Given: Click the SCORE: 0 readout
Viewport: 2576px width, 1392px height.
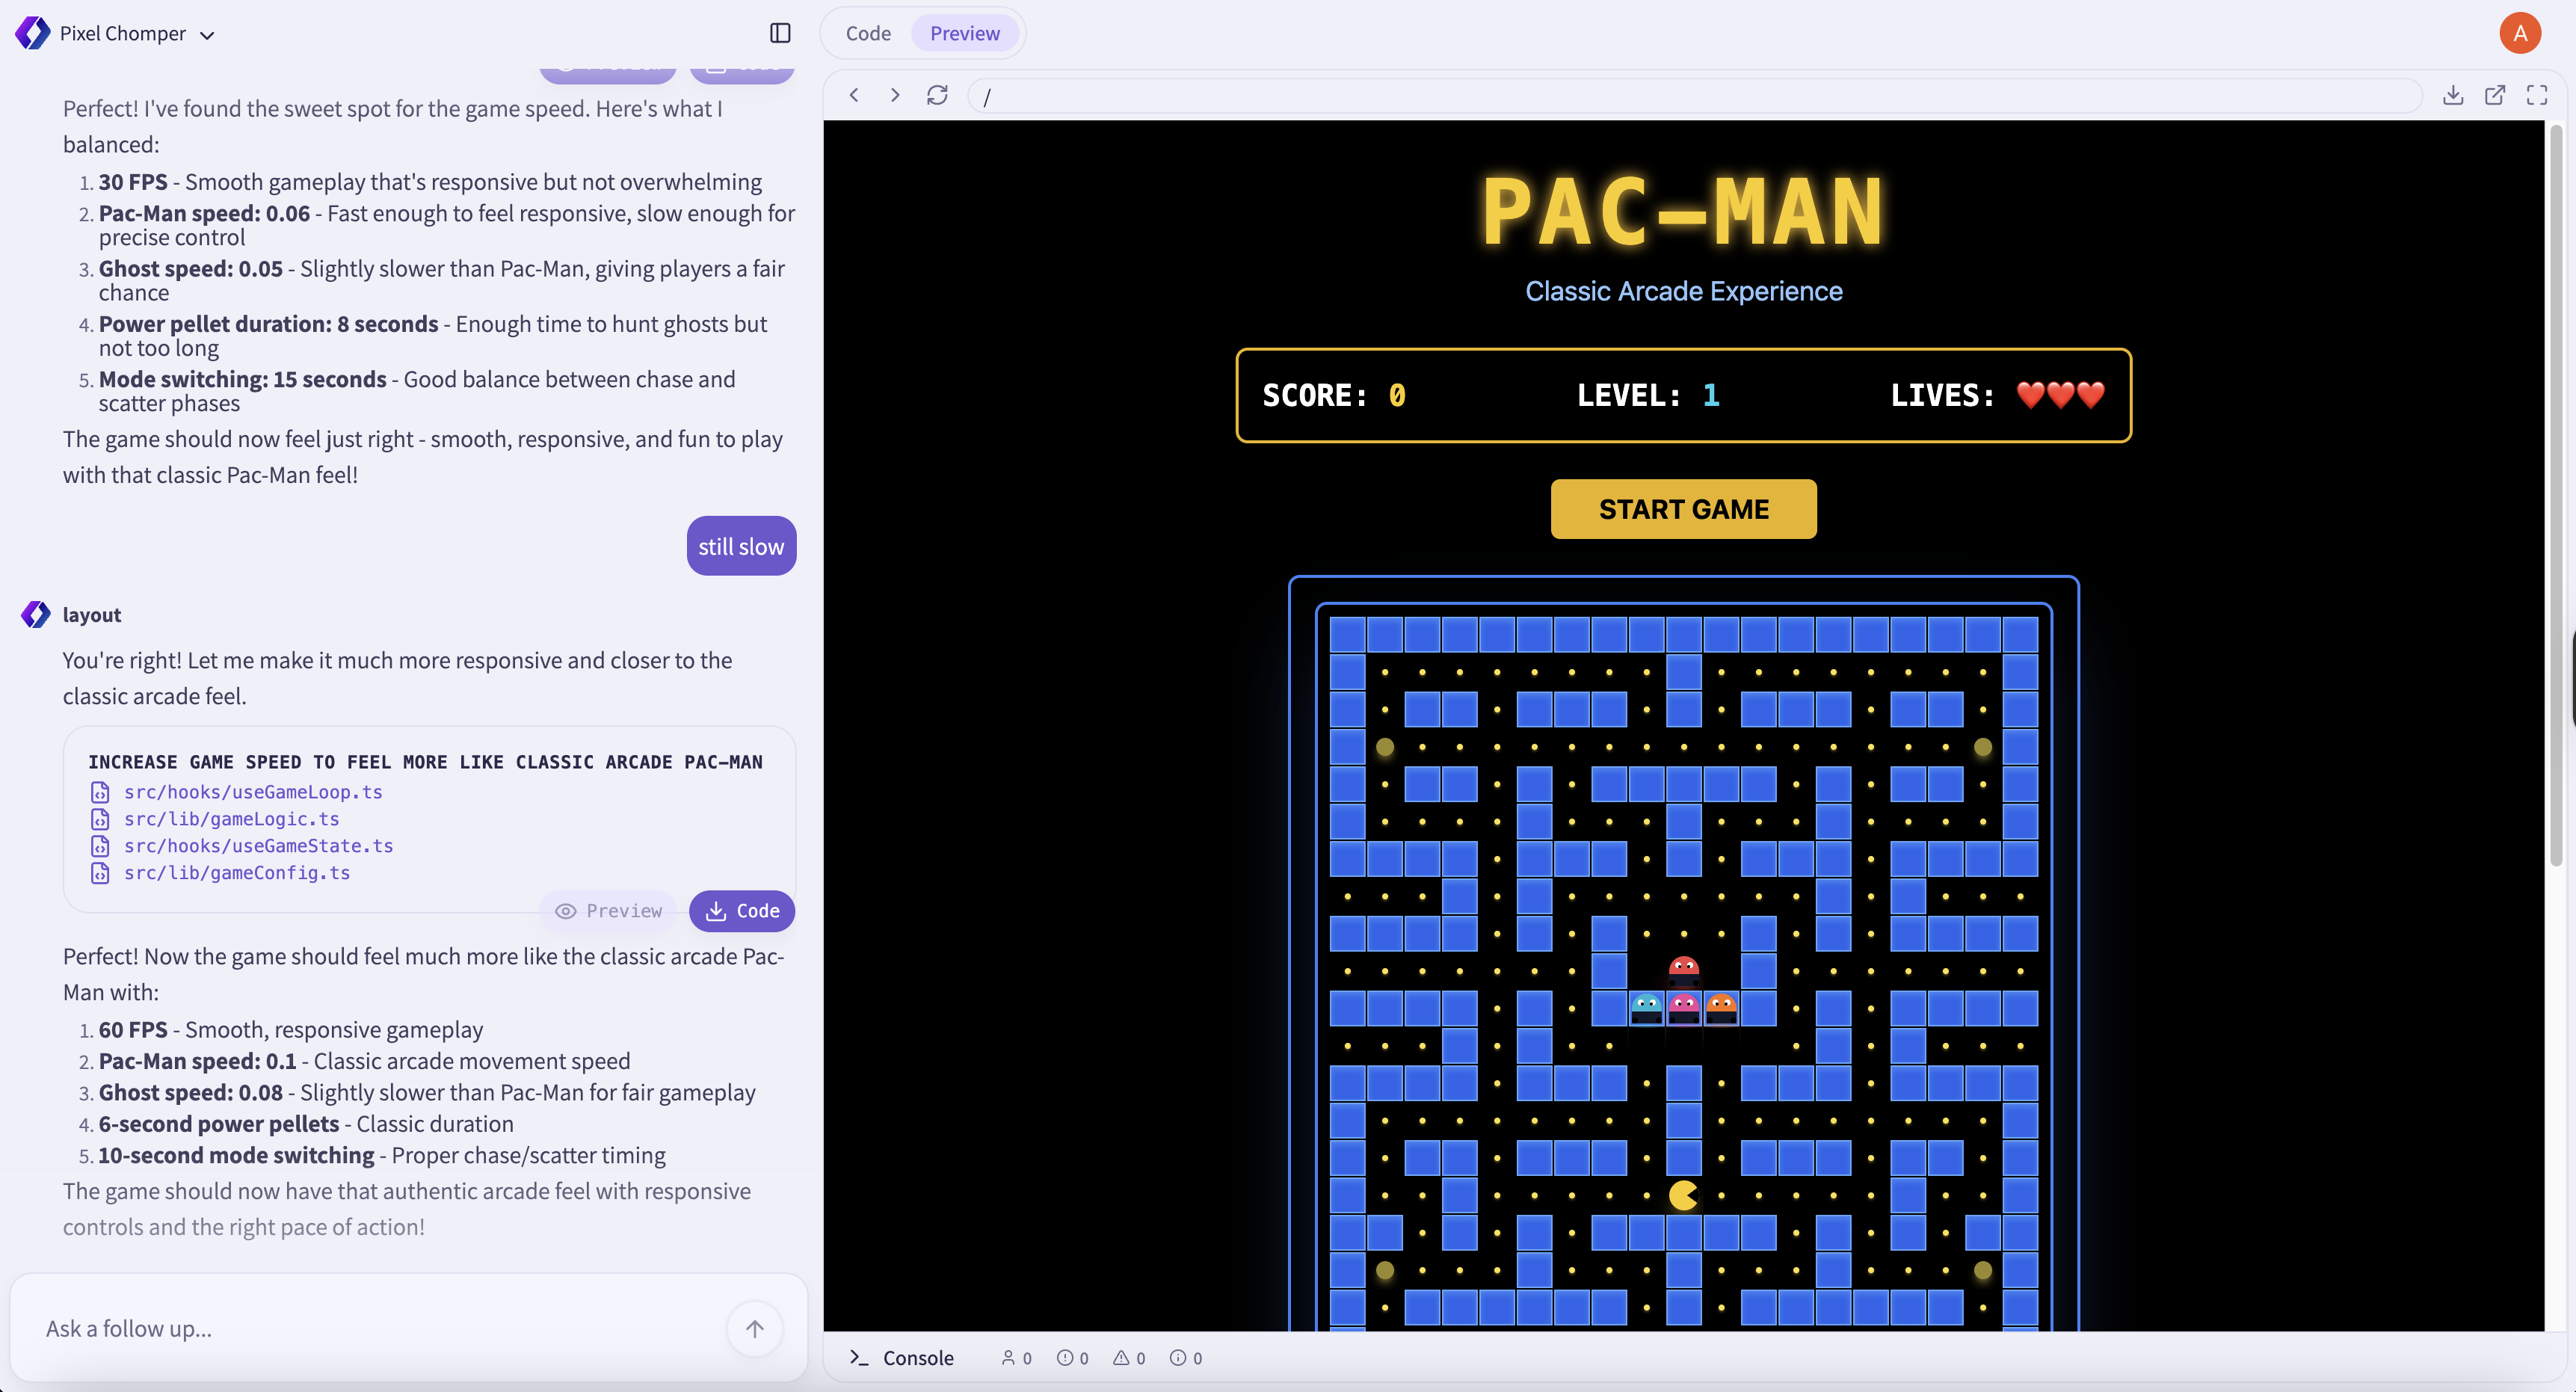Looking at the screenshot, I should click(1334, 396).
